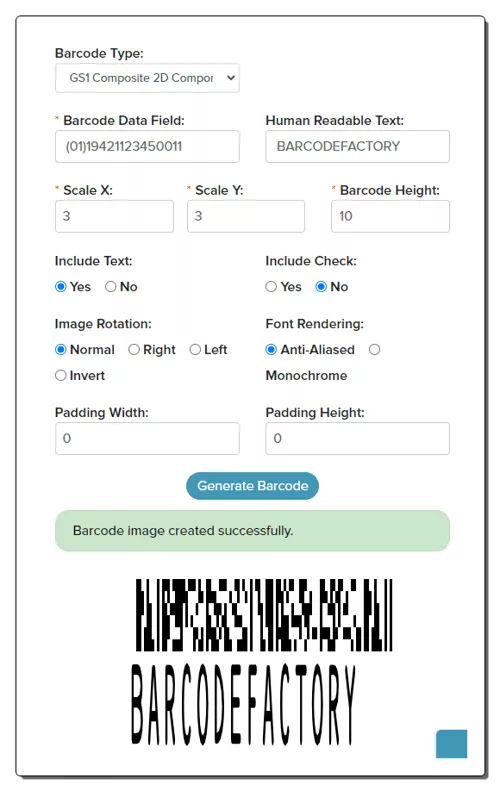Choose Left image rotation

click(x=195, y=350)
